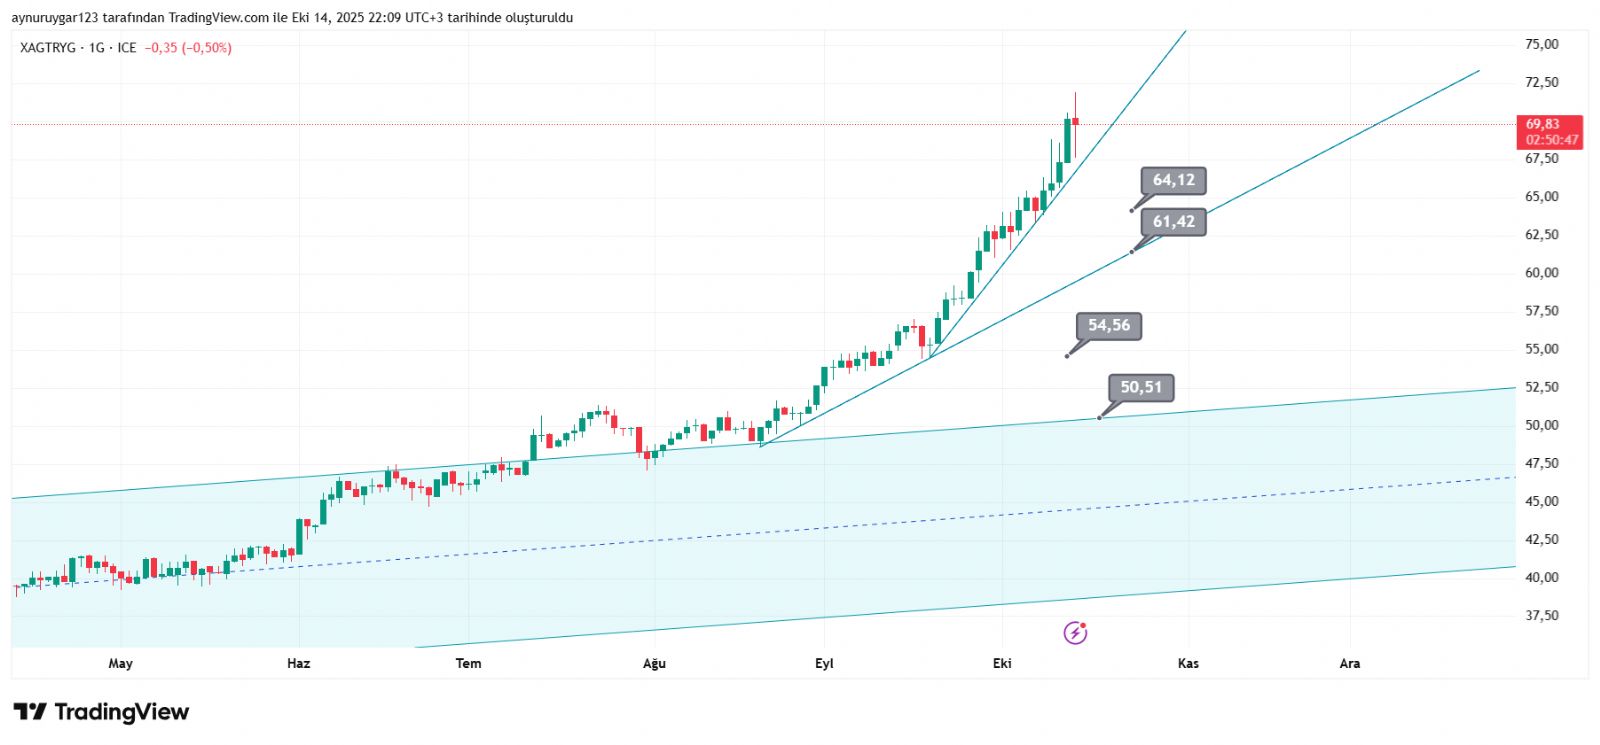Image resolution: width=1600 pixels, height=745 pixels.
Task: Click the 50,51 callout label
Action: coord(1141,388)
